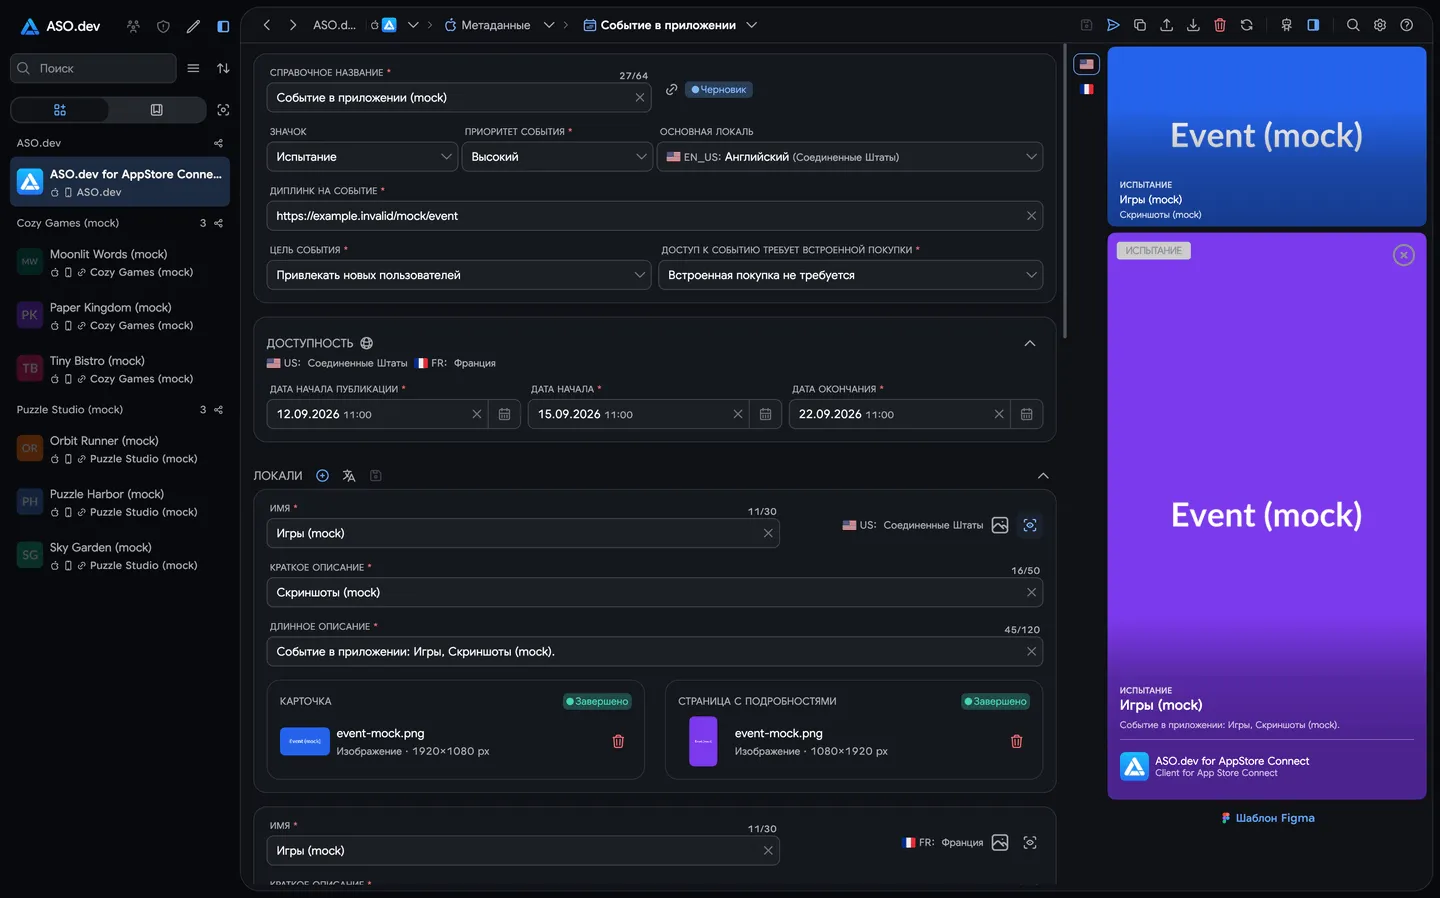Click the refresh sync icon in toolbar
Screen dimensions: 1440x898
pos(1247,25)
